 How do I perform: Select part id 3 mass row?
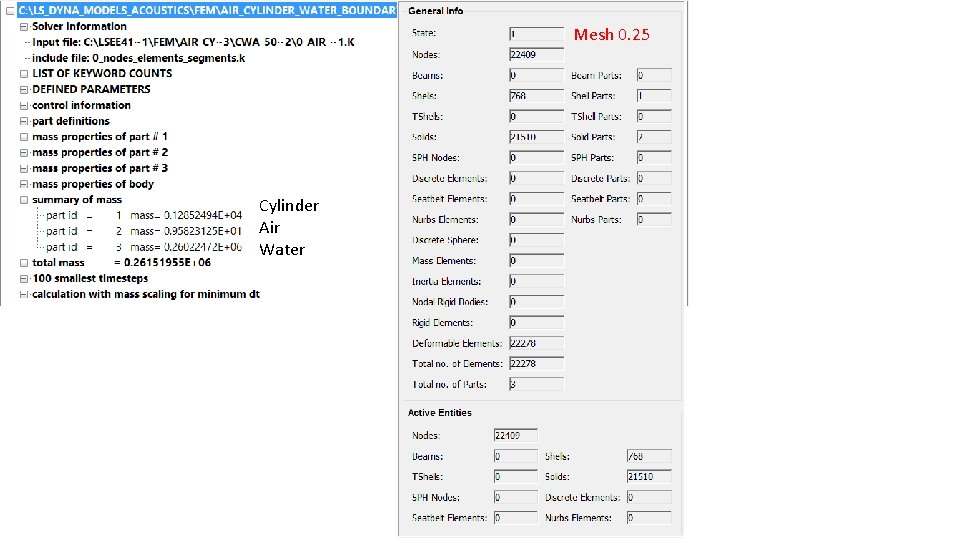tap(144, 247)
